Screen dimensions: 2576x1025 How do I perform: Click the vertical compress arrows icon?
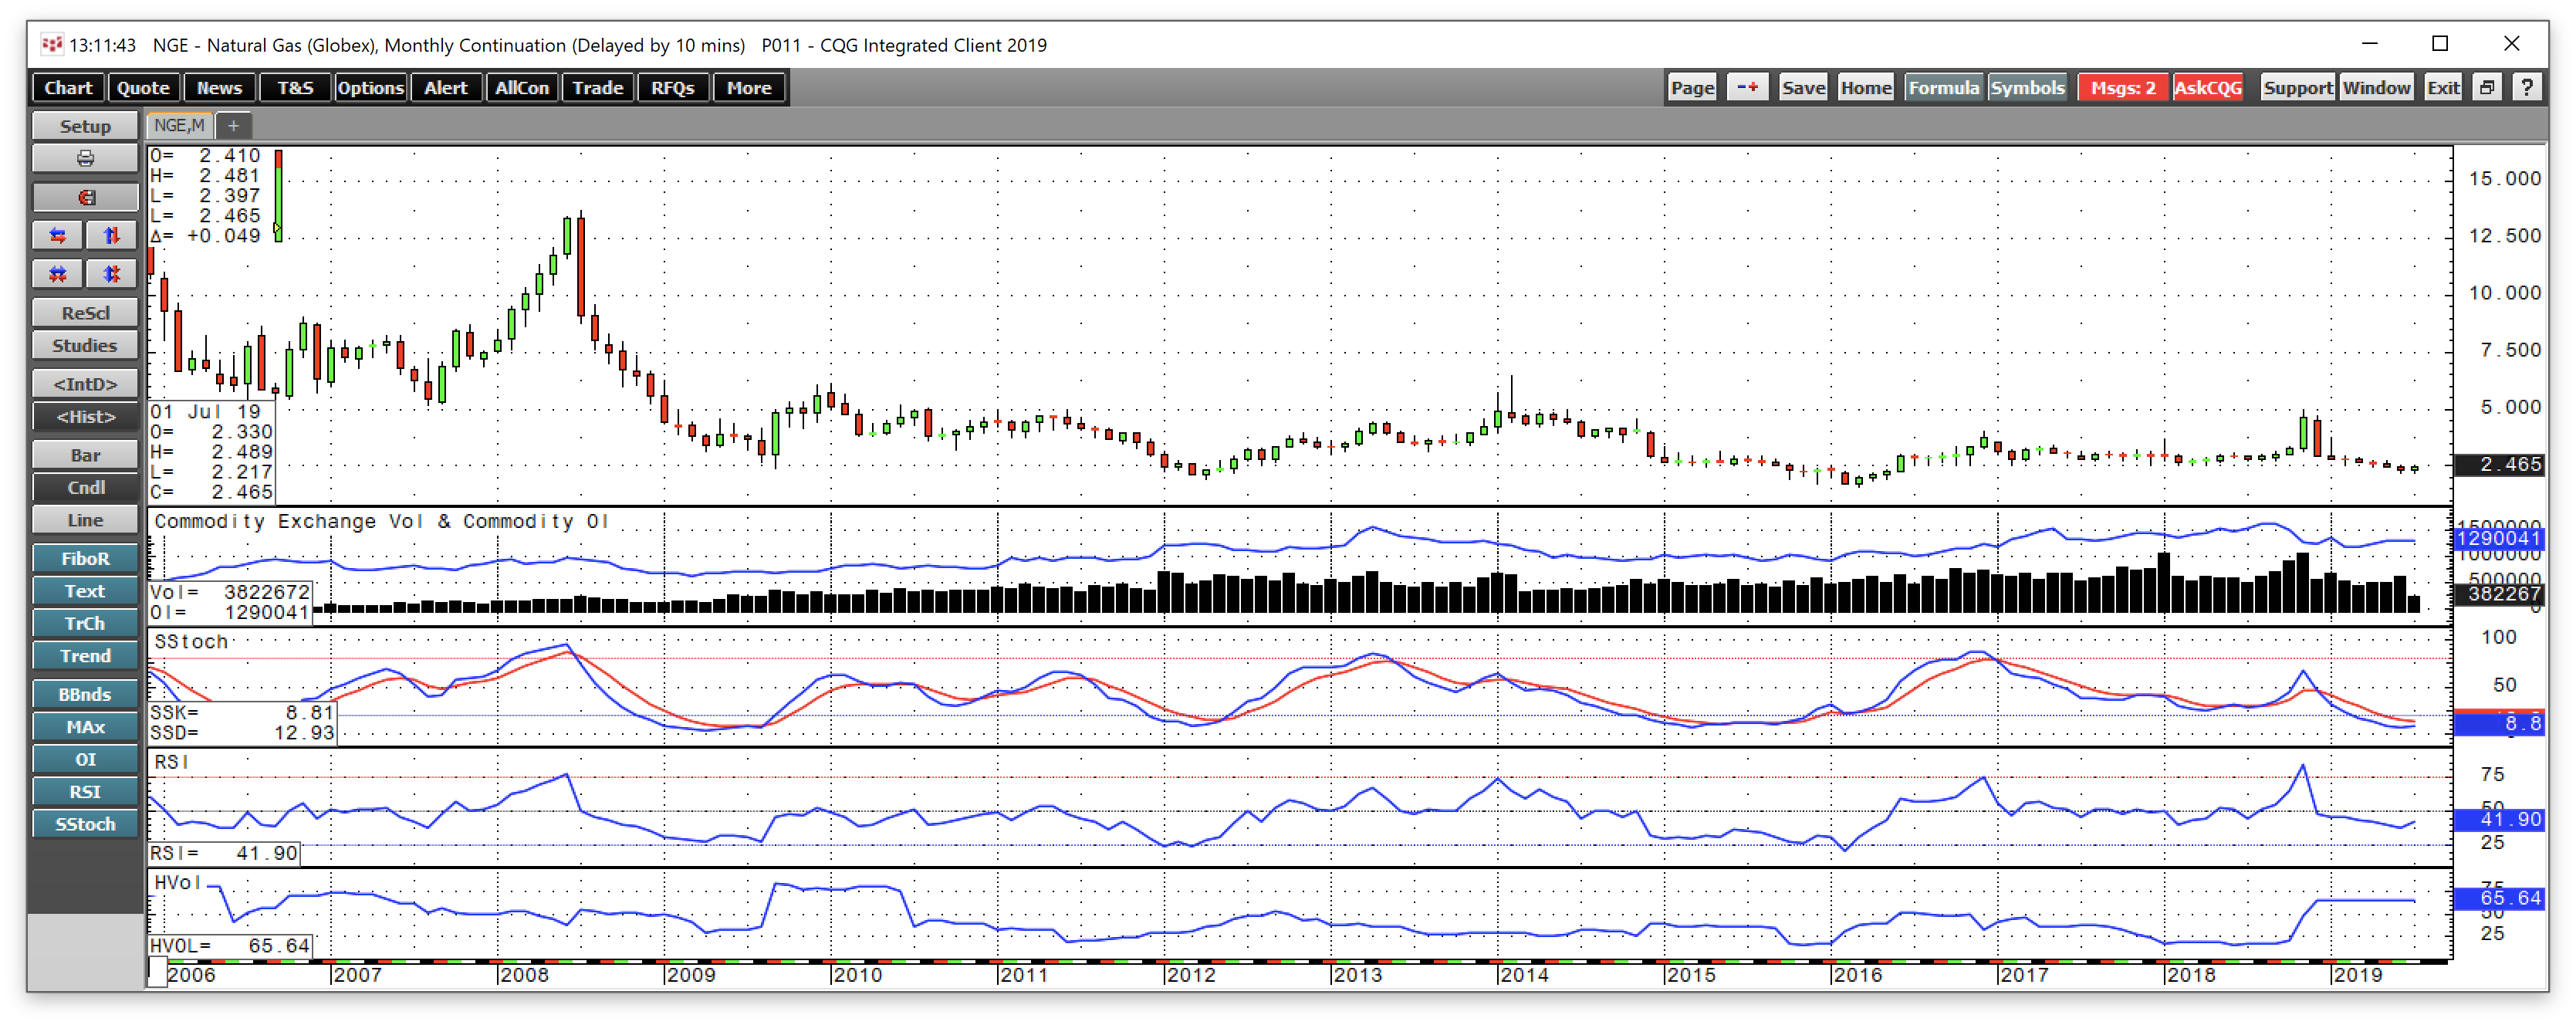tap(111, 273)
